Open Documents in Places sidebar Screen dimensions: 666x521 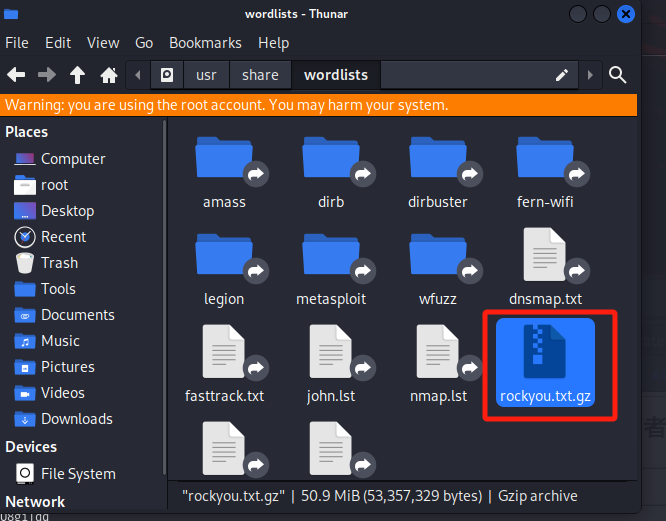[64, 315]
